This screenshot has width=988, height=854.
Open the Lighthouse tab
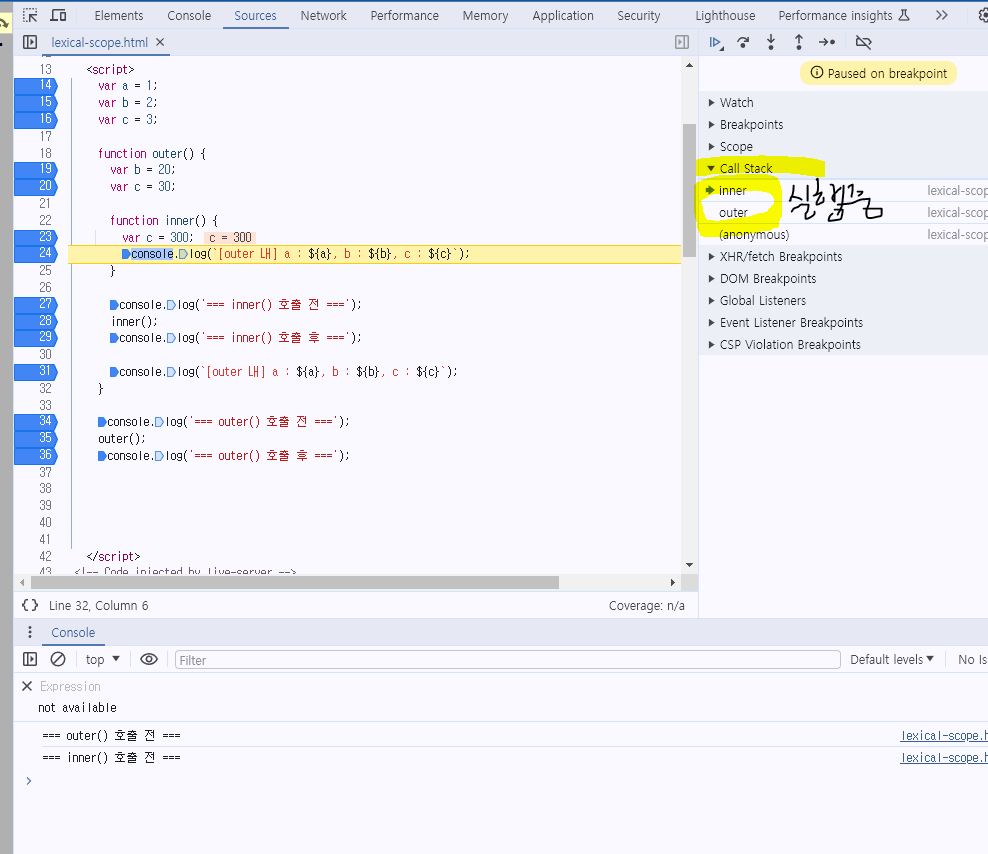click(725, 15)
